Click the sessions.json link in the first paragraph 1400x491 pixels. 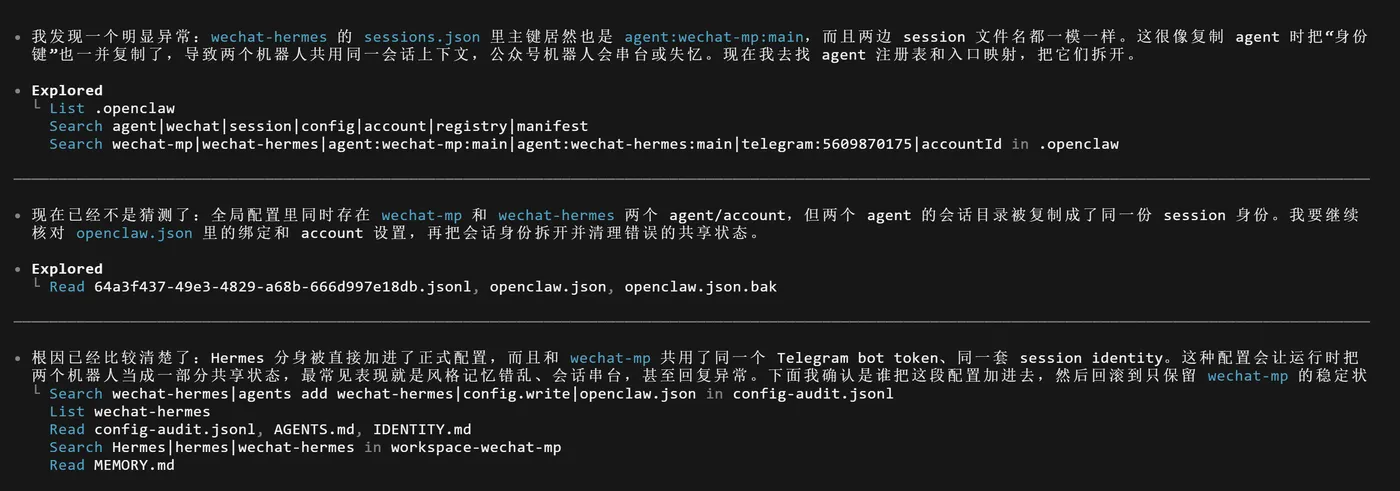click(422, 37)
